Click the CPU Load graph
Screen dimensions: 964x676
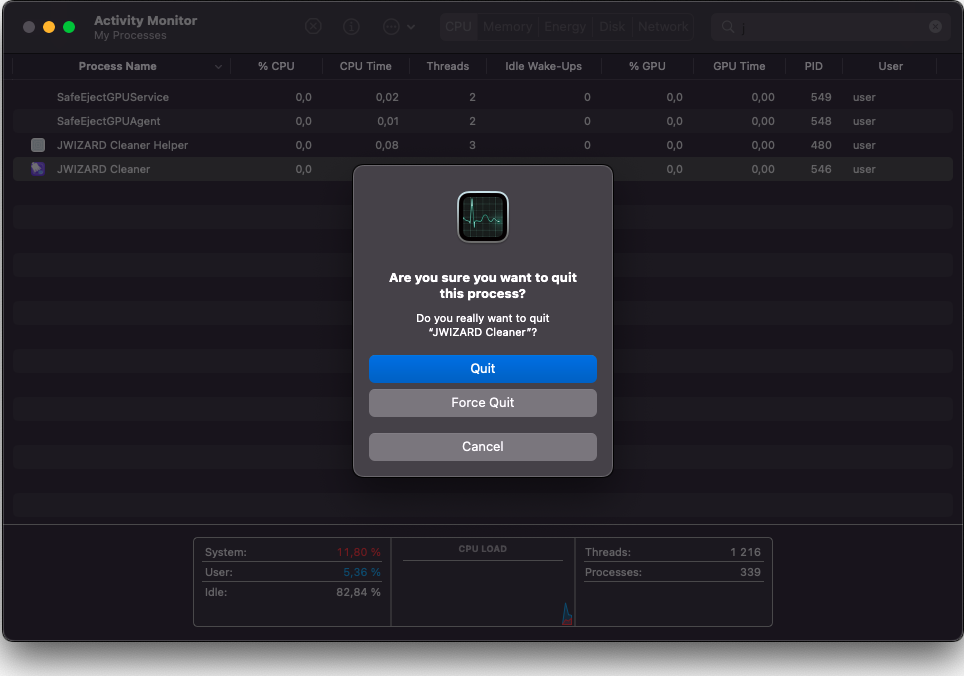(x=483, y=590)
